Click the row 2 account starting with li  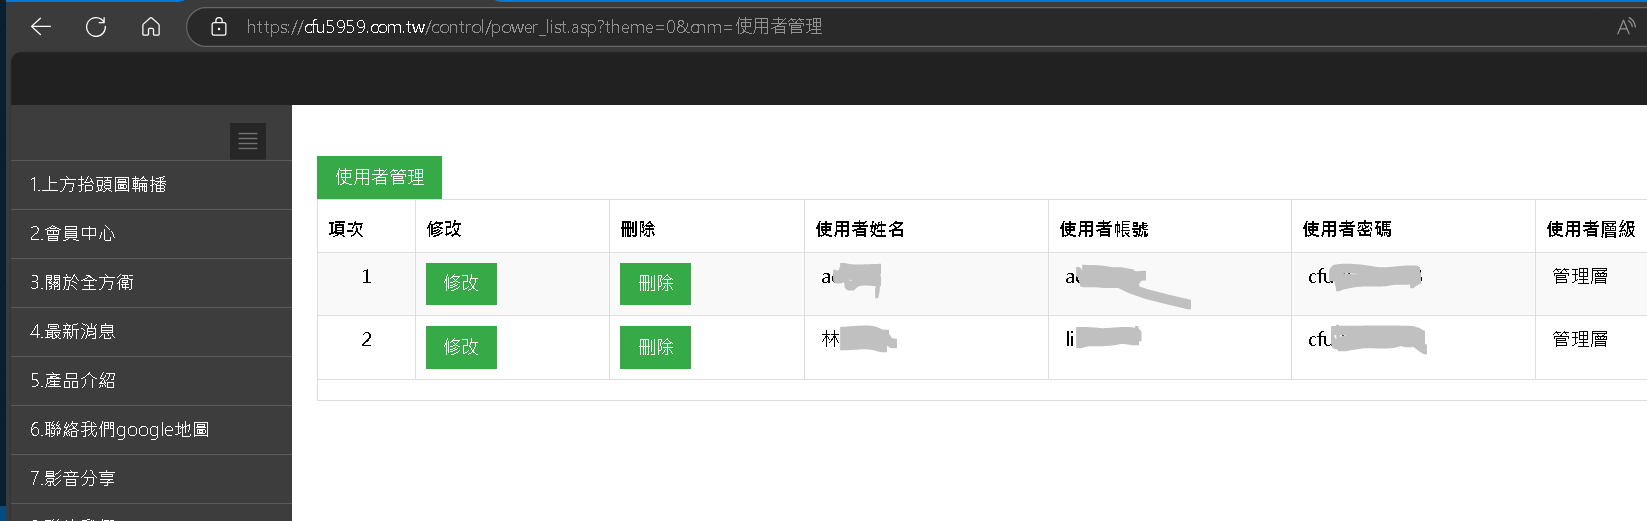pos(1102,338)
